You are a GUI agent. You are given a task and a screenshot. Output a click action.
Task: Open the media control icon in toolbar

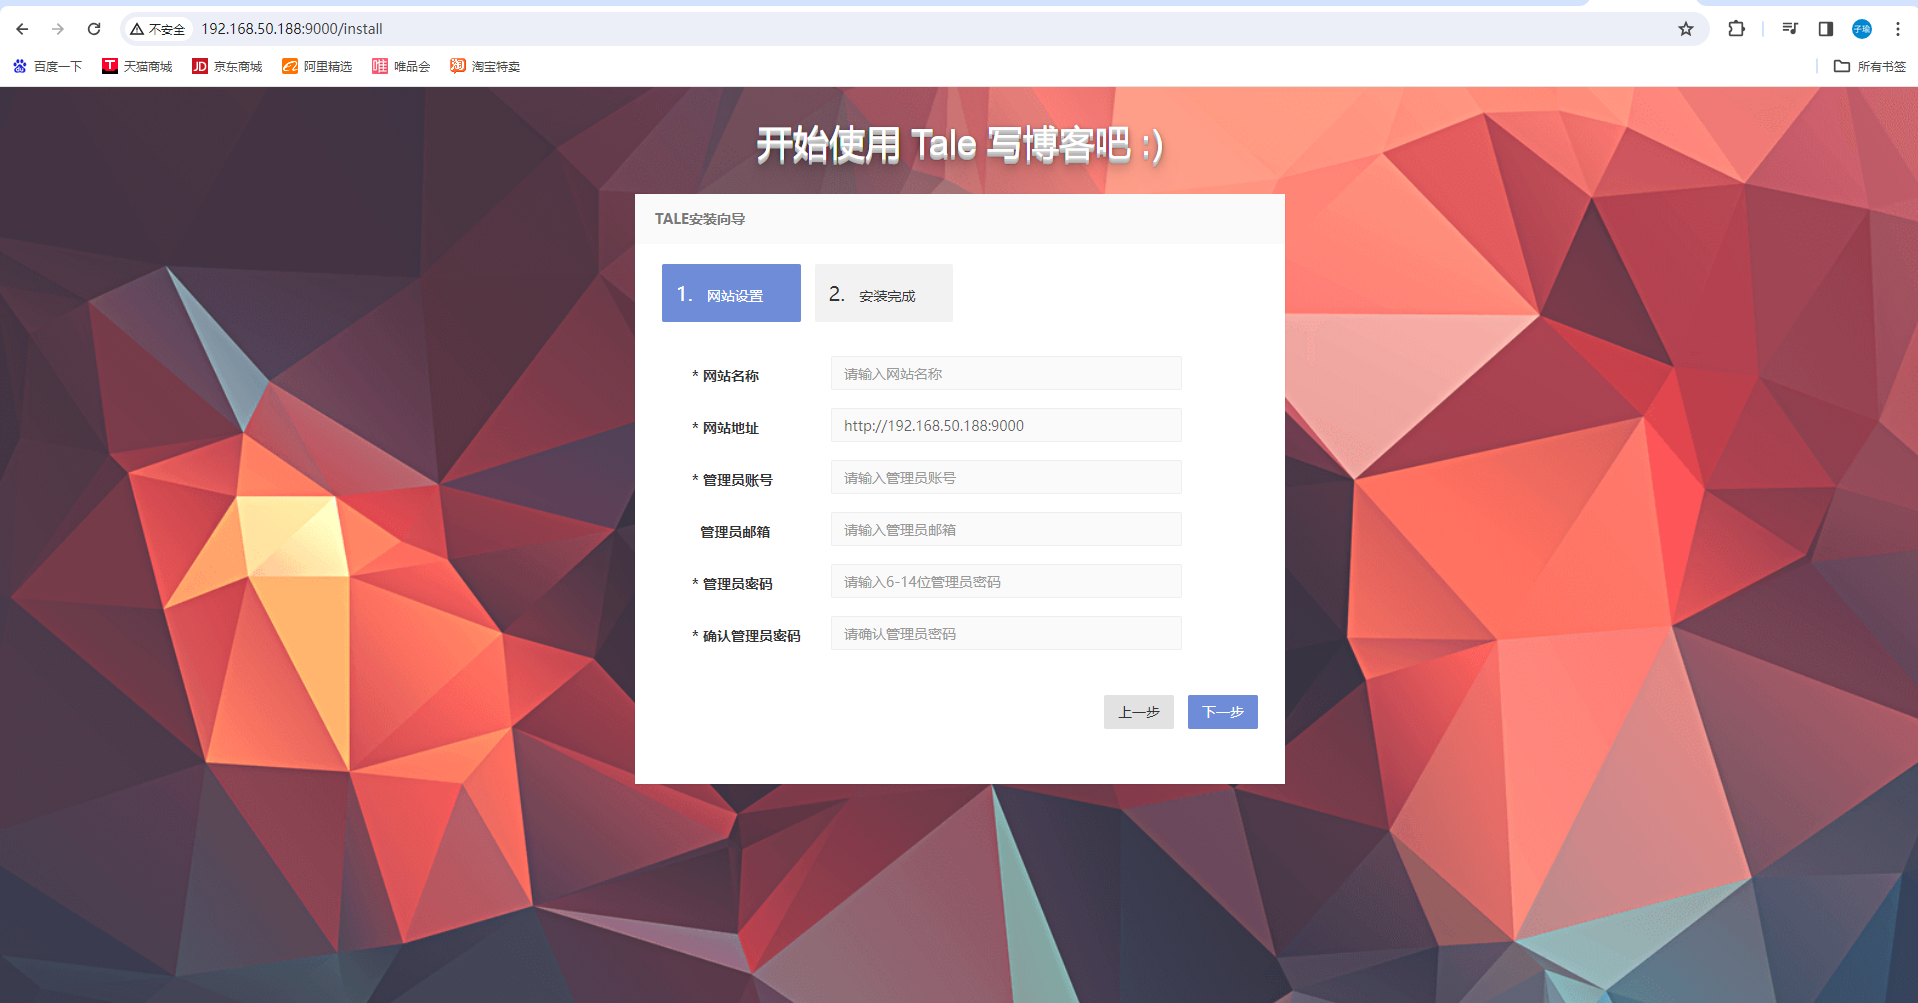coord(1790,29)
